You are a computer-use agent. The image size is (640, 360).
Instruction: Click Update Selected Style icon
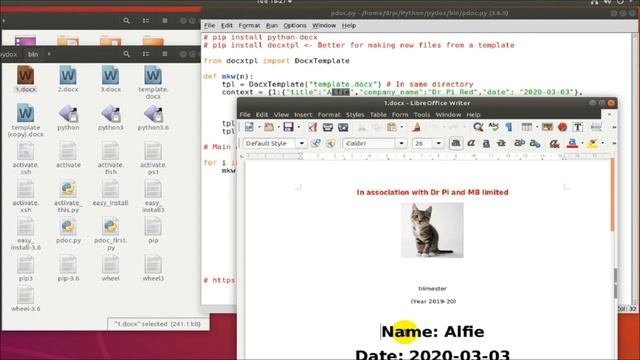pos(316,143)
